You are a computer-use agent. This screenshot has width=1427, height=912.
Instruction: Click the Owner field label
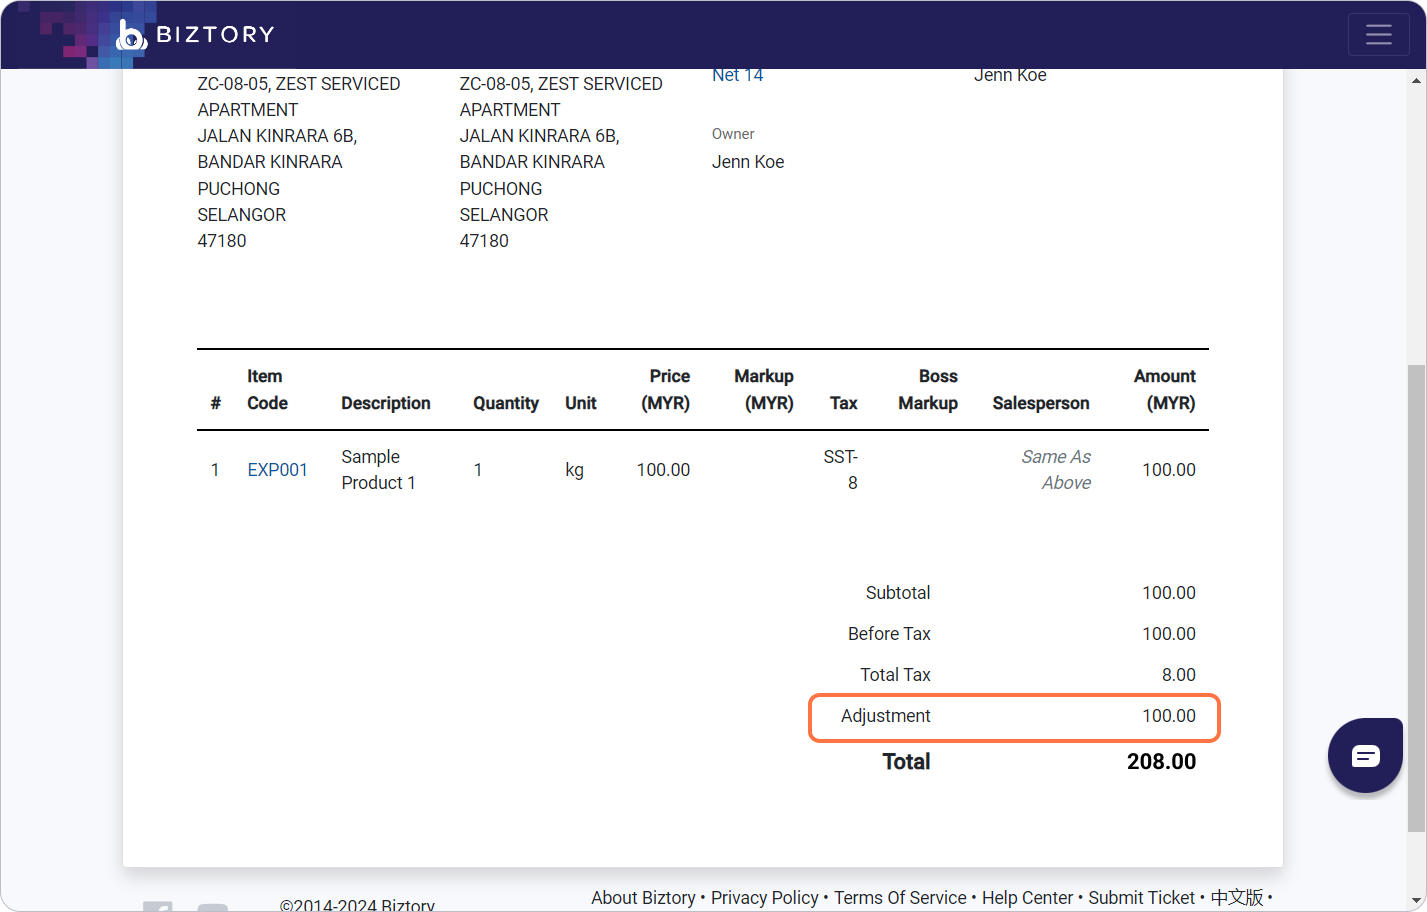point(733,134)
